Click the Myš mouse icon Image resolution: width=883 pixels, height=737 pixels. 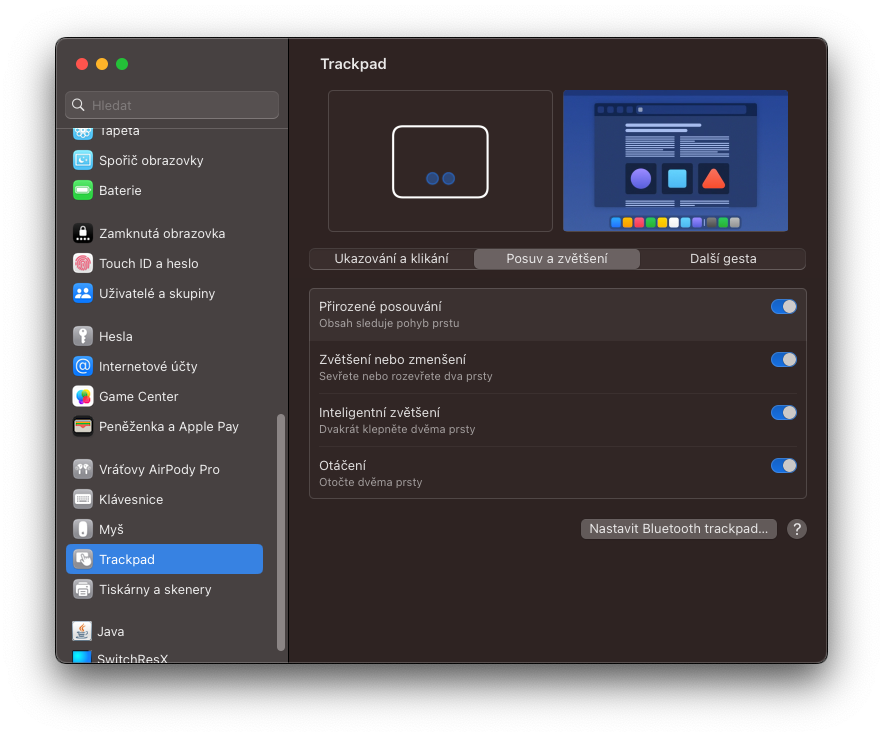[83, 529]
